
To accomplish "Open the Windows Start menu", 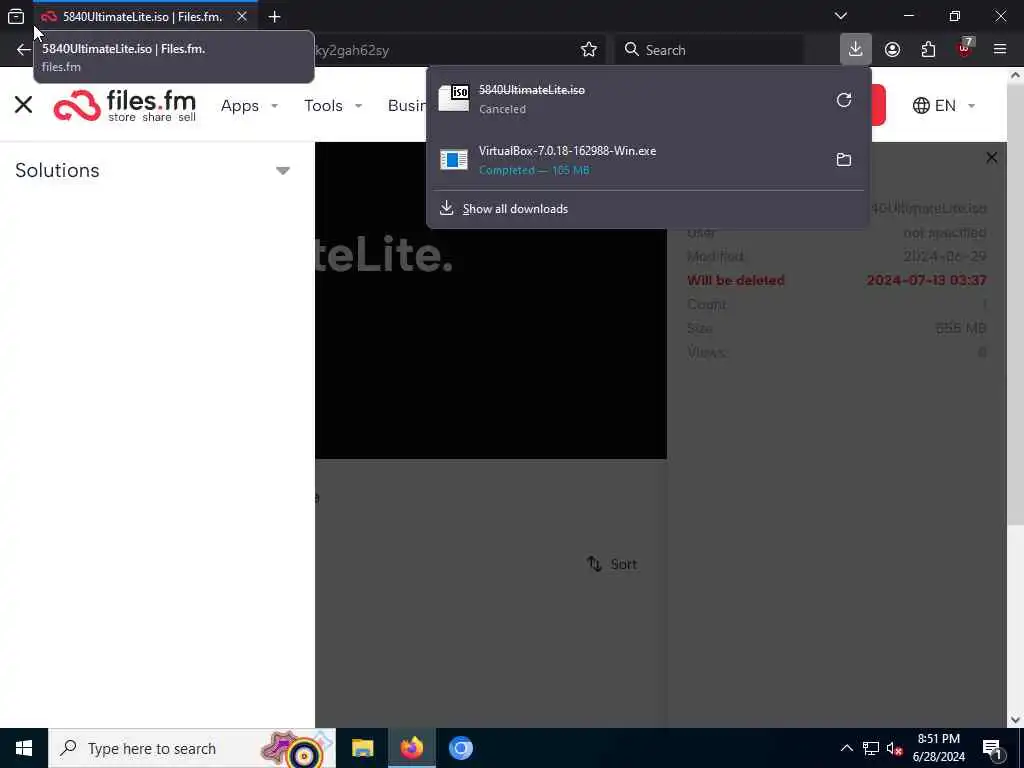I will (24, 748).
